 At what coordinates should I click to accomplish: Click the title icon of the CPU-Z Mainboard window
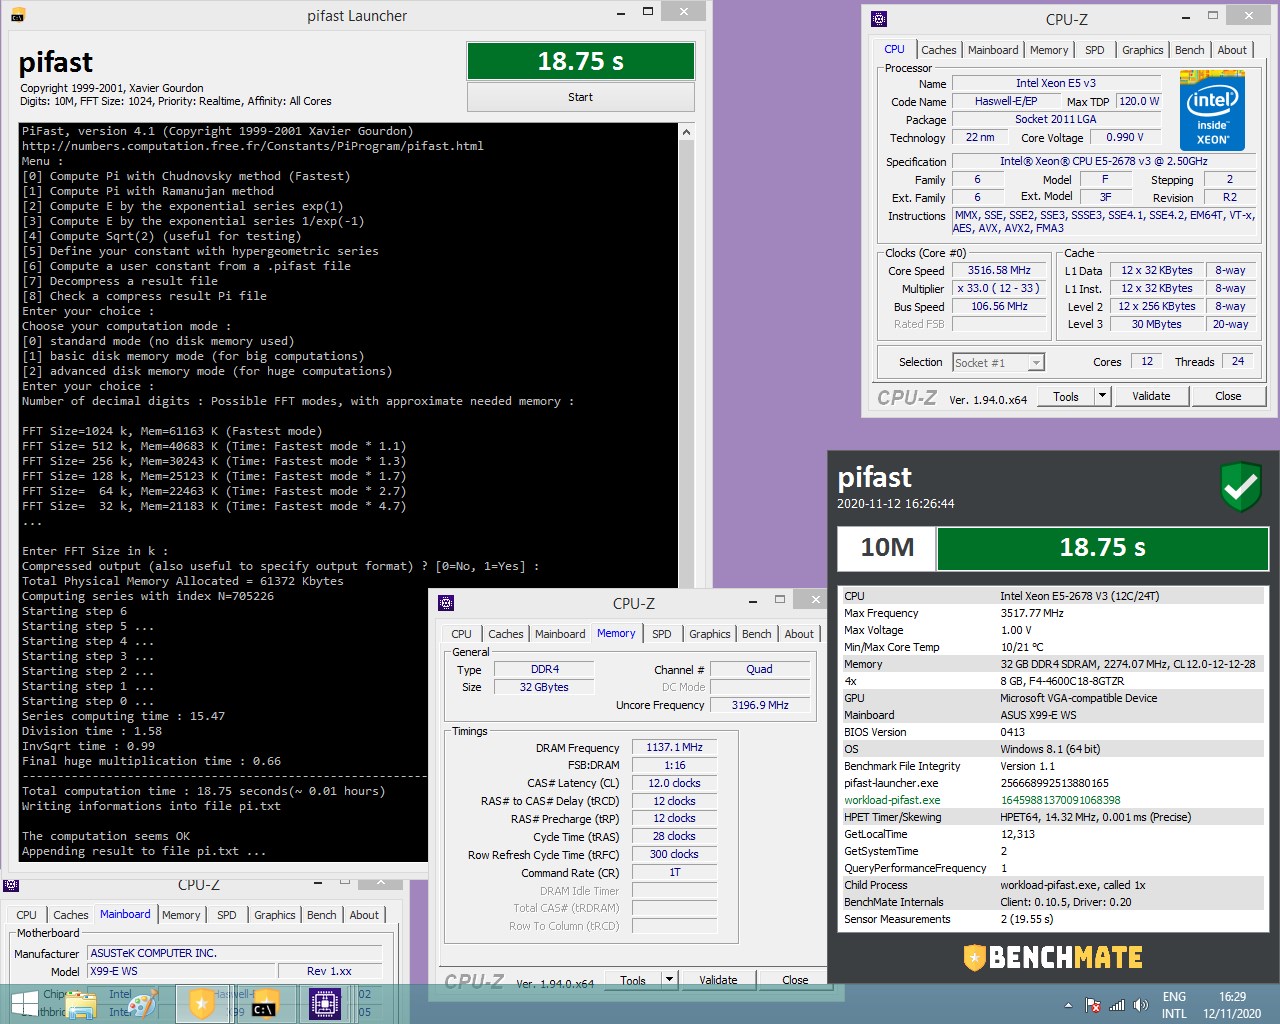[x=11, y=885]
